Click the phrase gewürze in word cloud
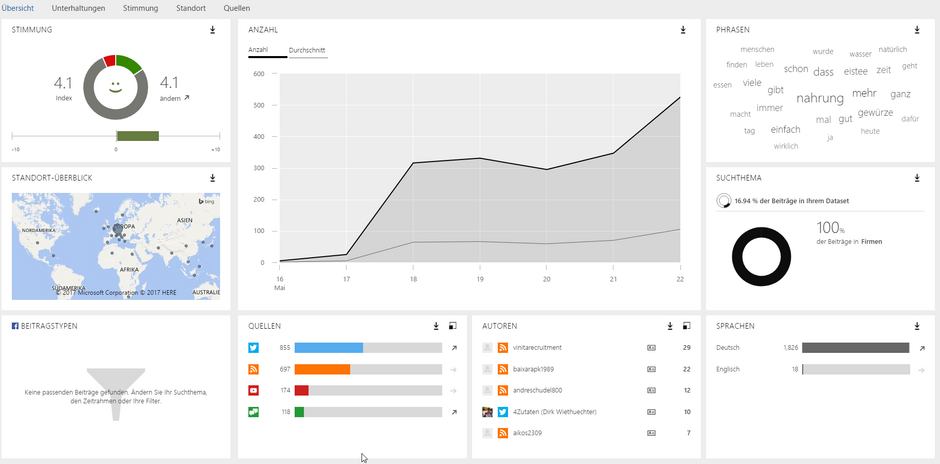 click(875, 112)
